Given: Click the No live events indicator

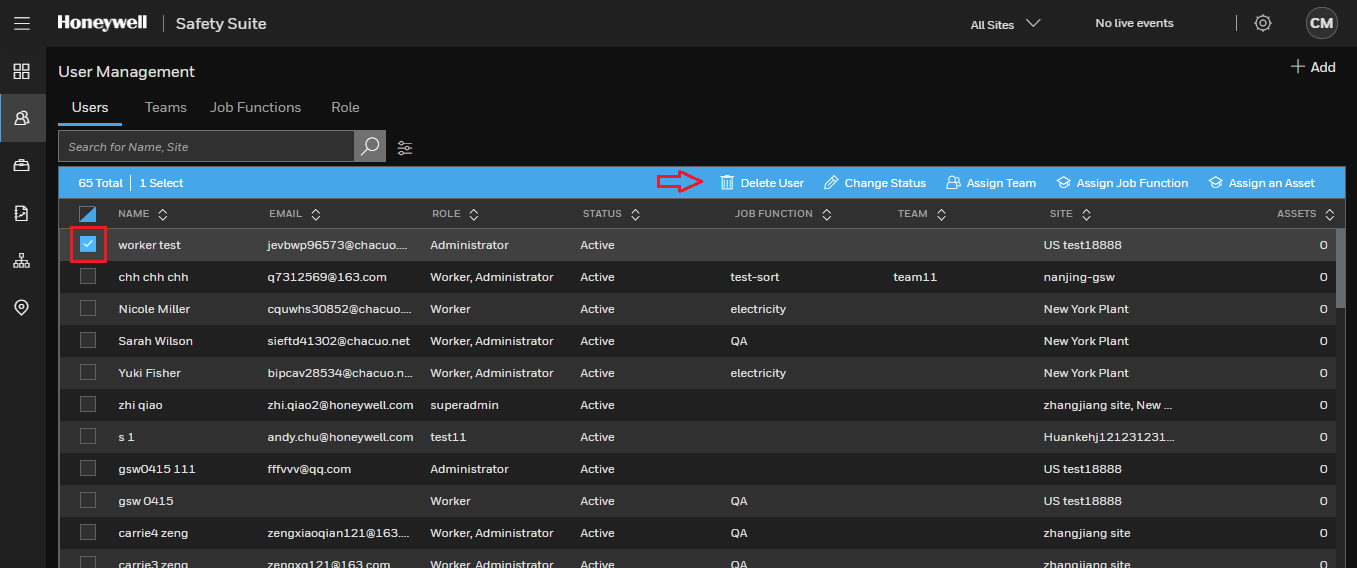Looking at the screenshot, I should click(1134, 23).
